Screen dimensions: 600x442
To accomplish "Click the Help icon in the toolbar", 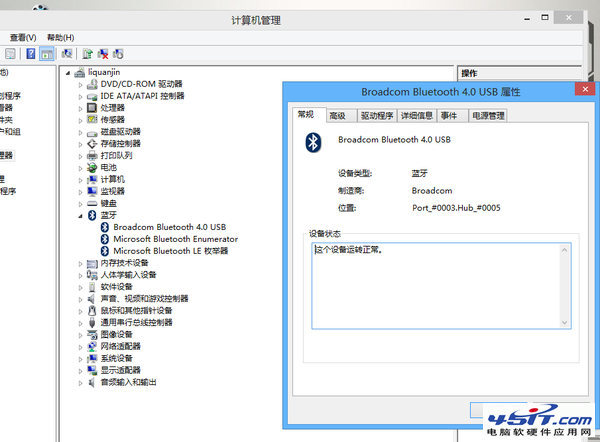I will click(x=31, y=54).
